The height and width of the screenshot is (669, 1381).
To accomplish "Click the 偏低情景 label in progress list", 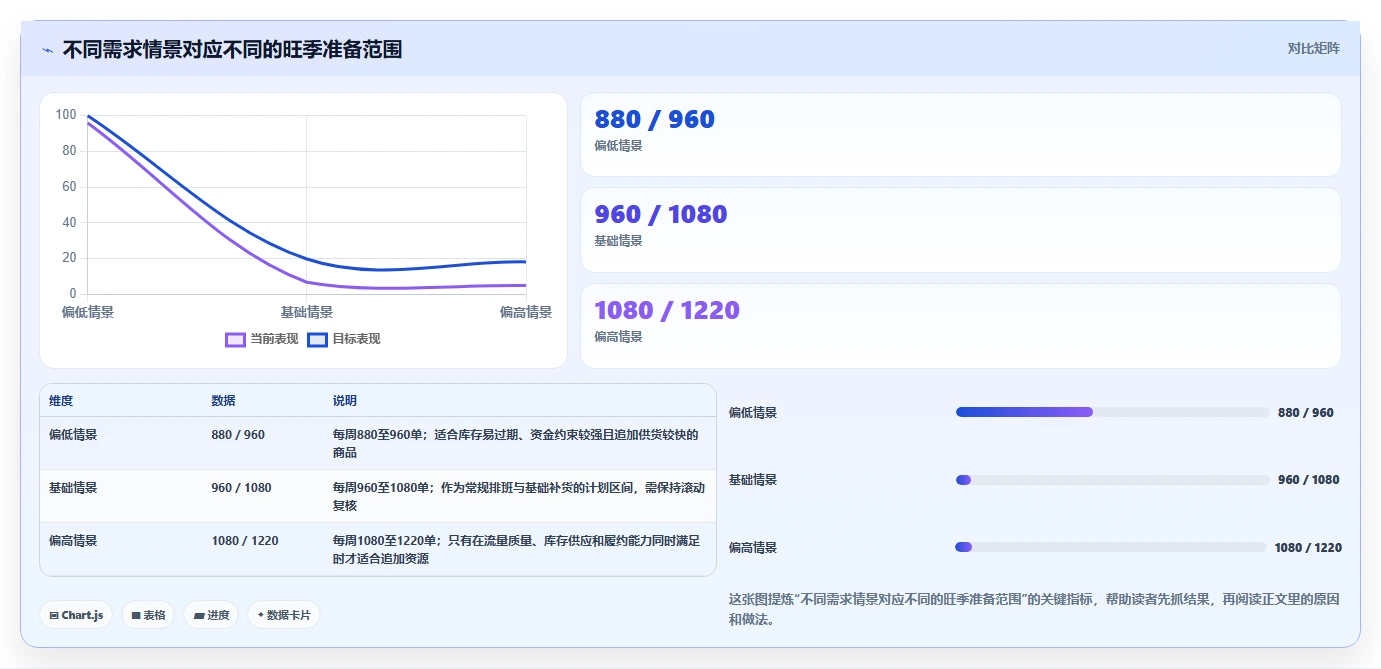I will (753, 412).
